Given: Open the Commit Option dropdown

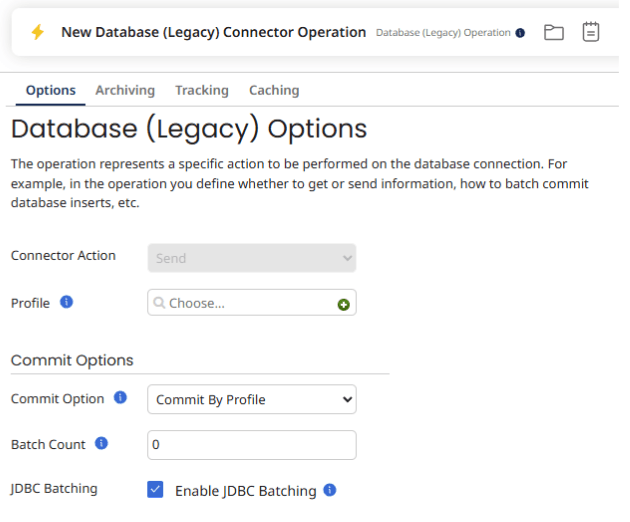Looking at the screenshot, I should coord(252,399).
